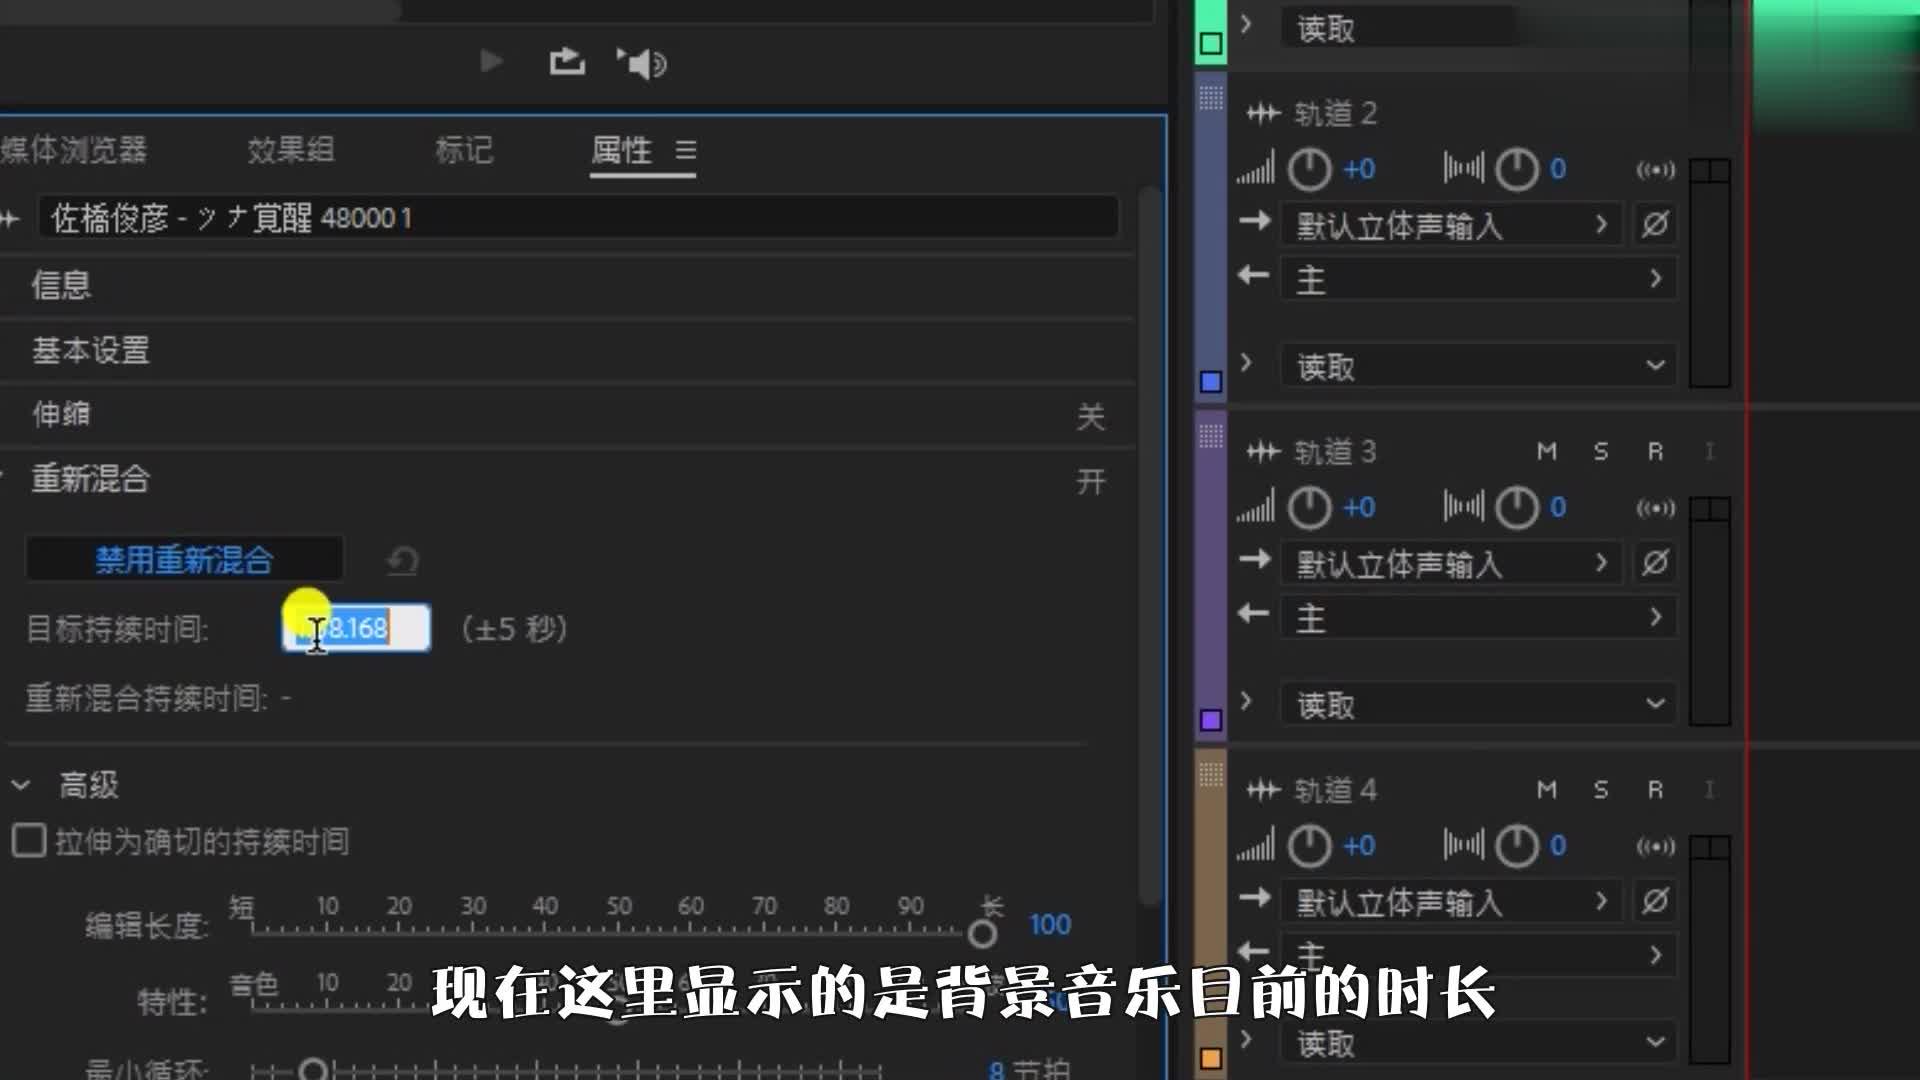Viewport: 1920px width, 1080px height.
Task: Click the 禁用重新混合 button
Action: [184, 559]
